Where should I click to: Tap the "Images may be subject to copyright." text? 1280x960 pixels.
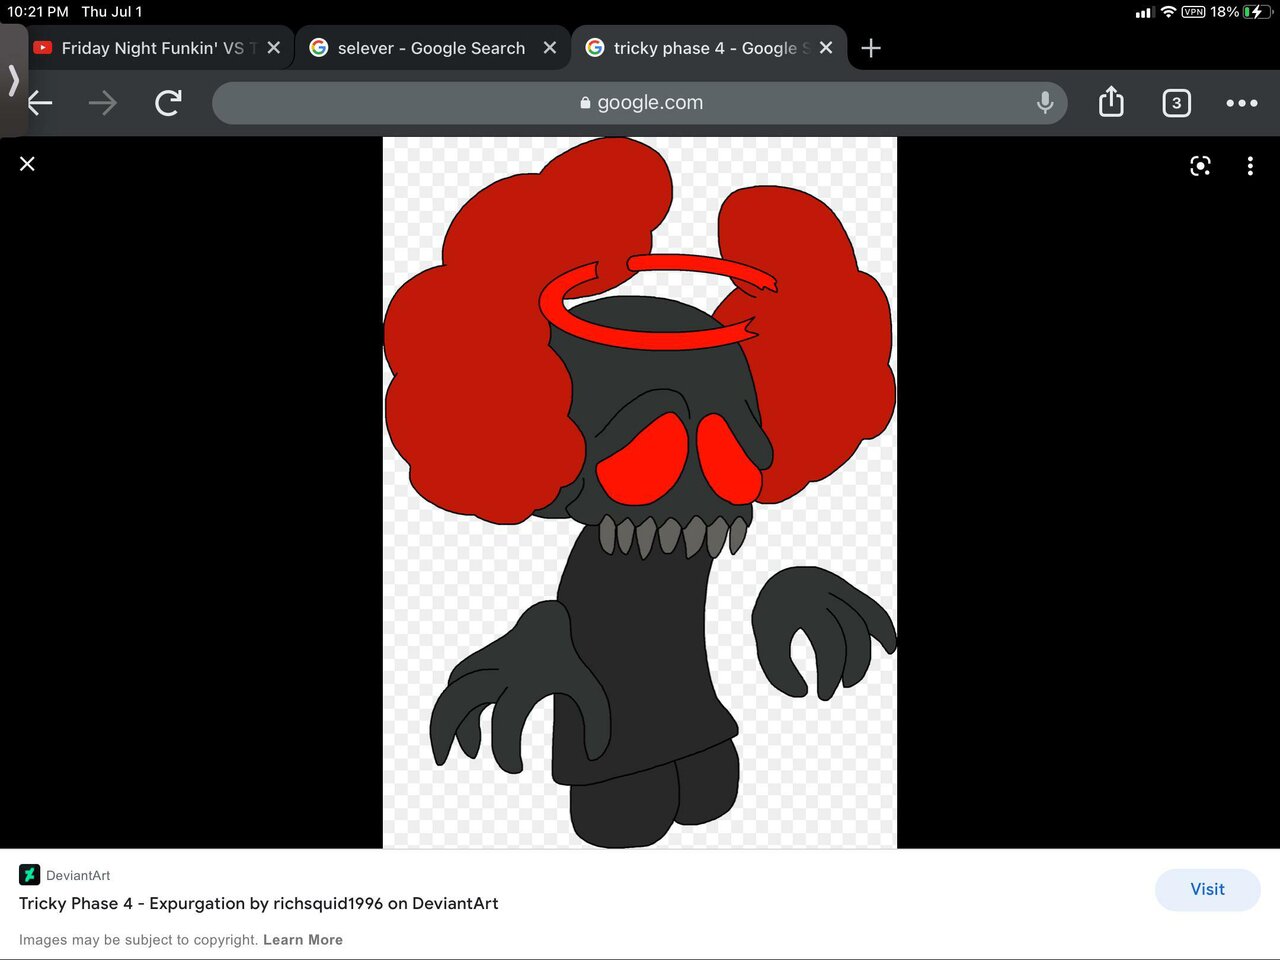(138, 940)
